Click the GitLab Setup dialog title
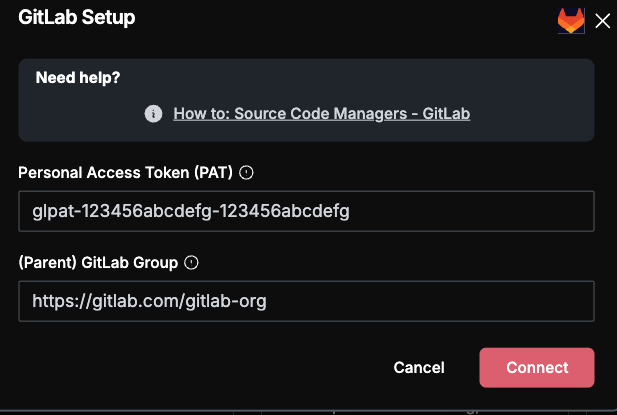 point(77,17)
